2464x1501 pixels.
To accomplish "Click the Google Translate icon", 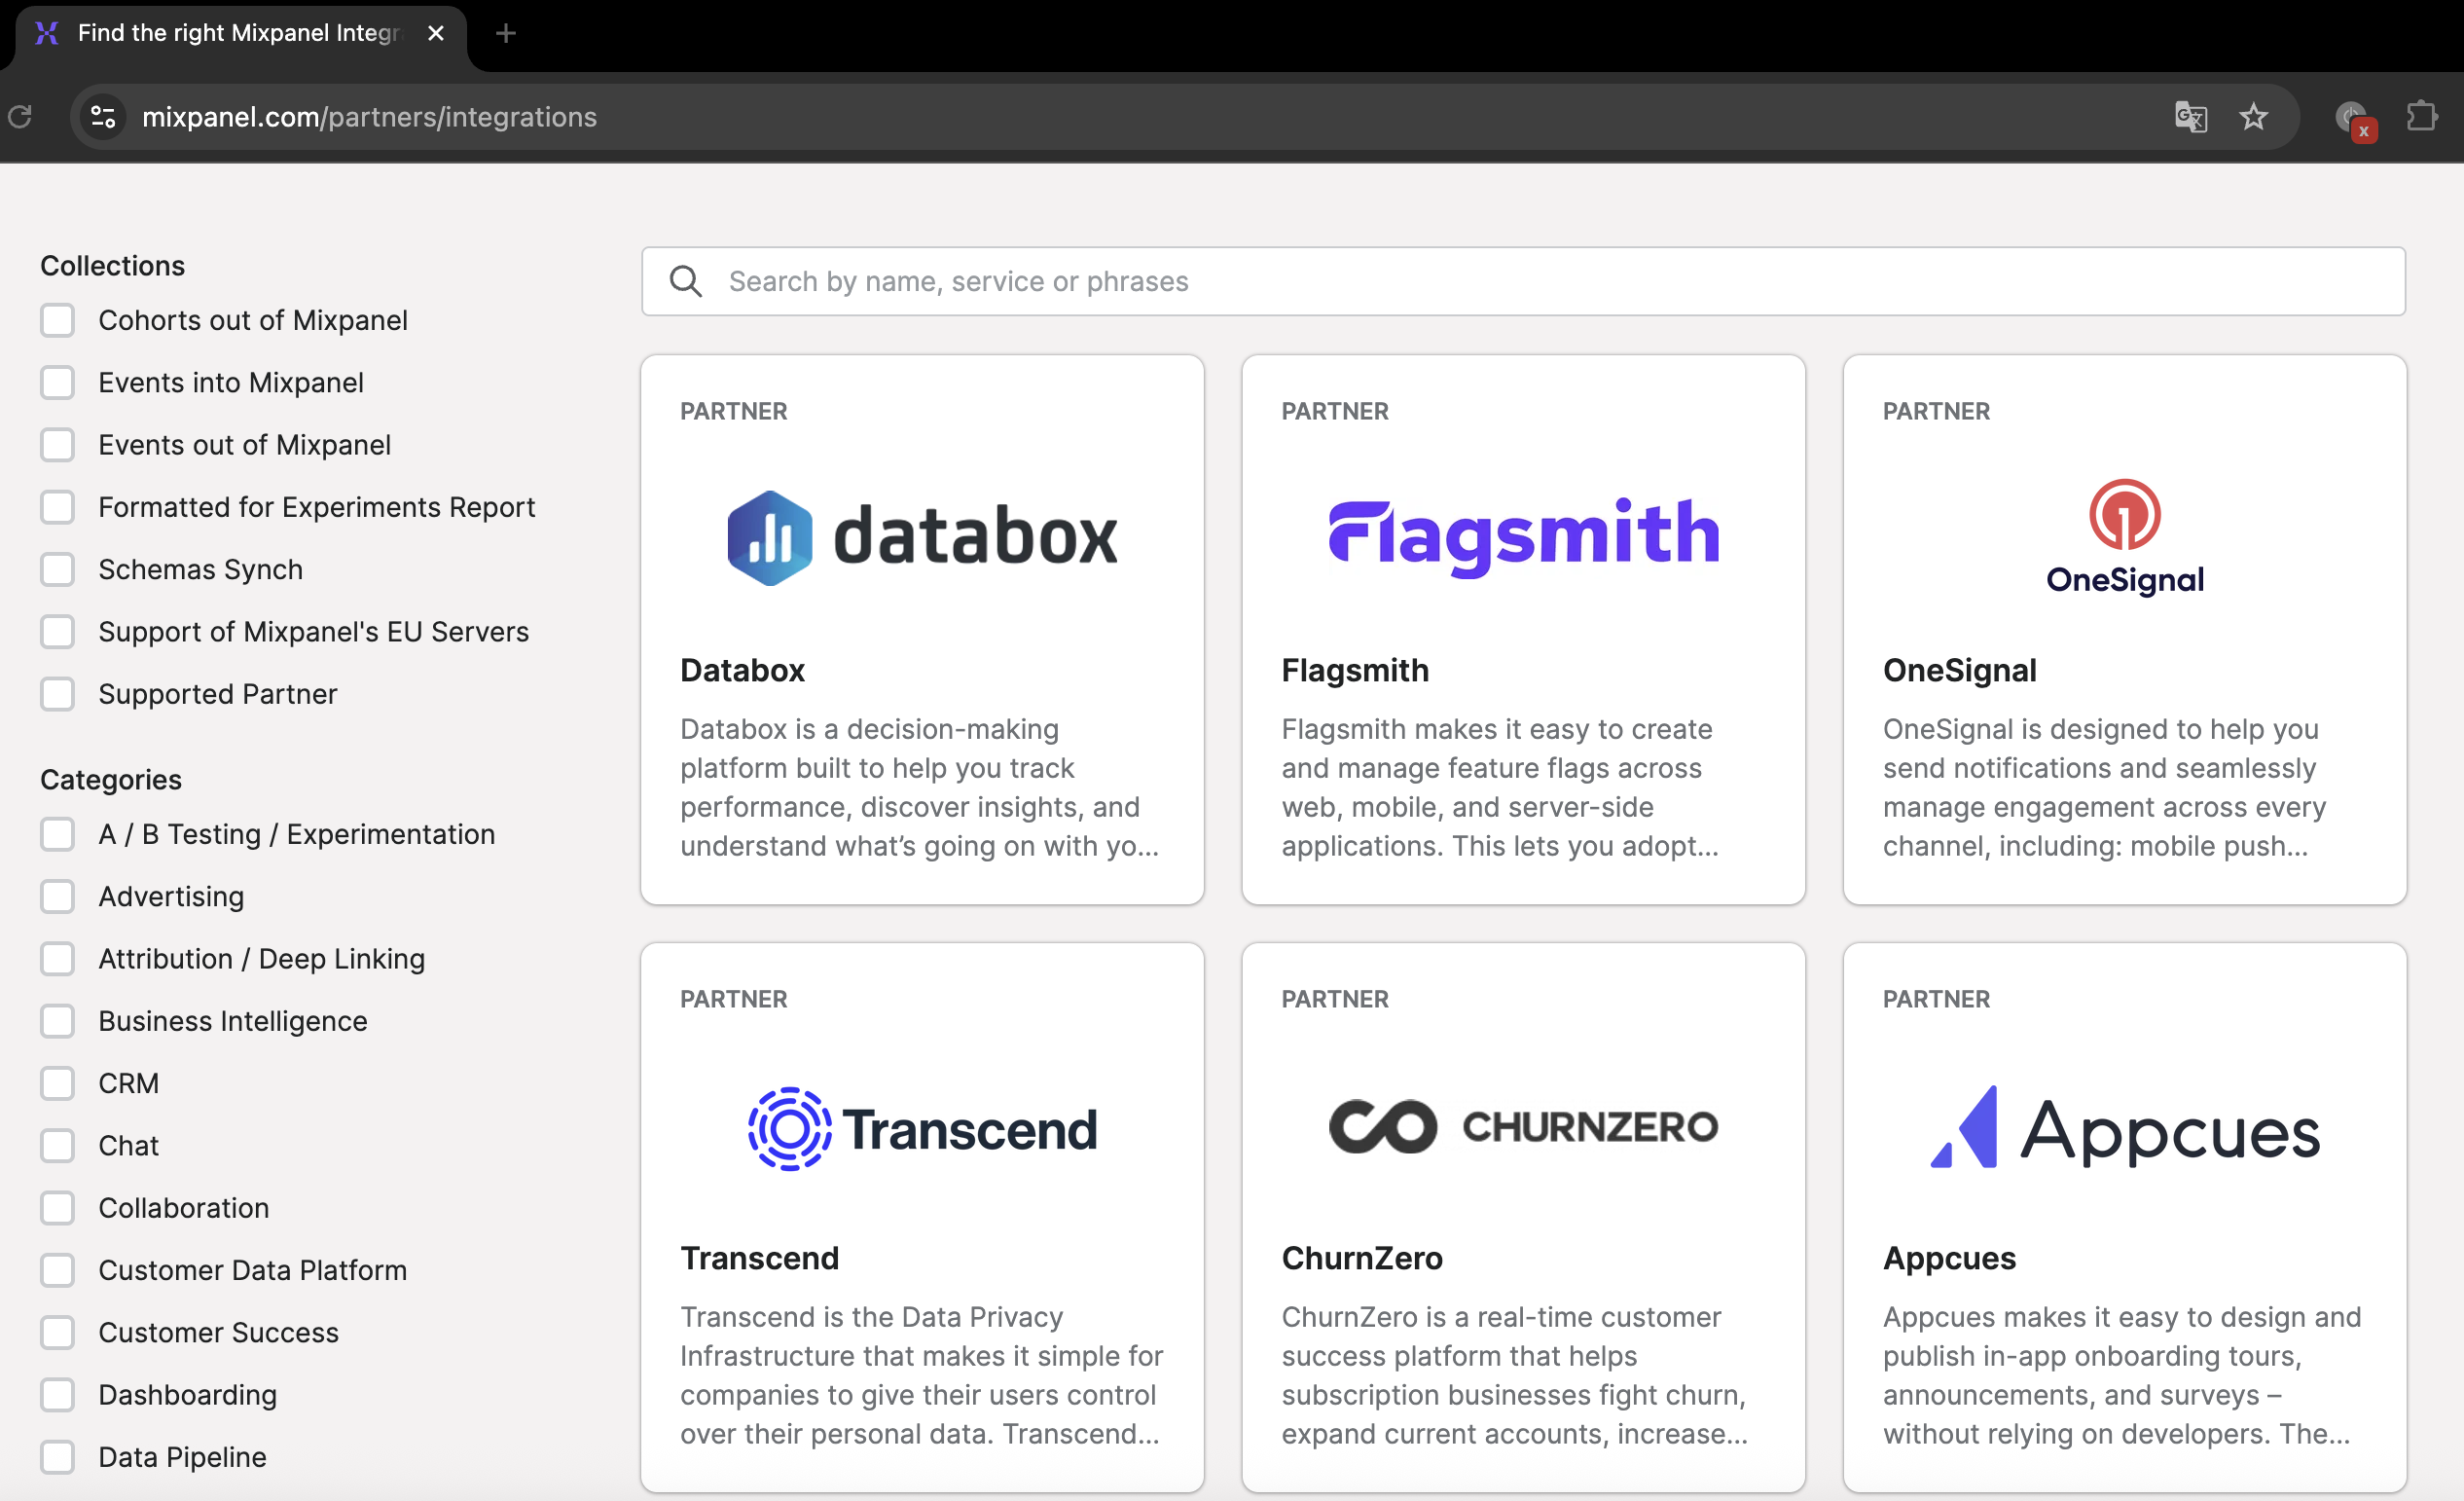I will pyautogui.click(x=2190, y=117).
